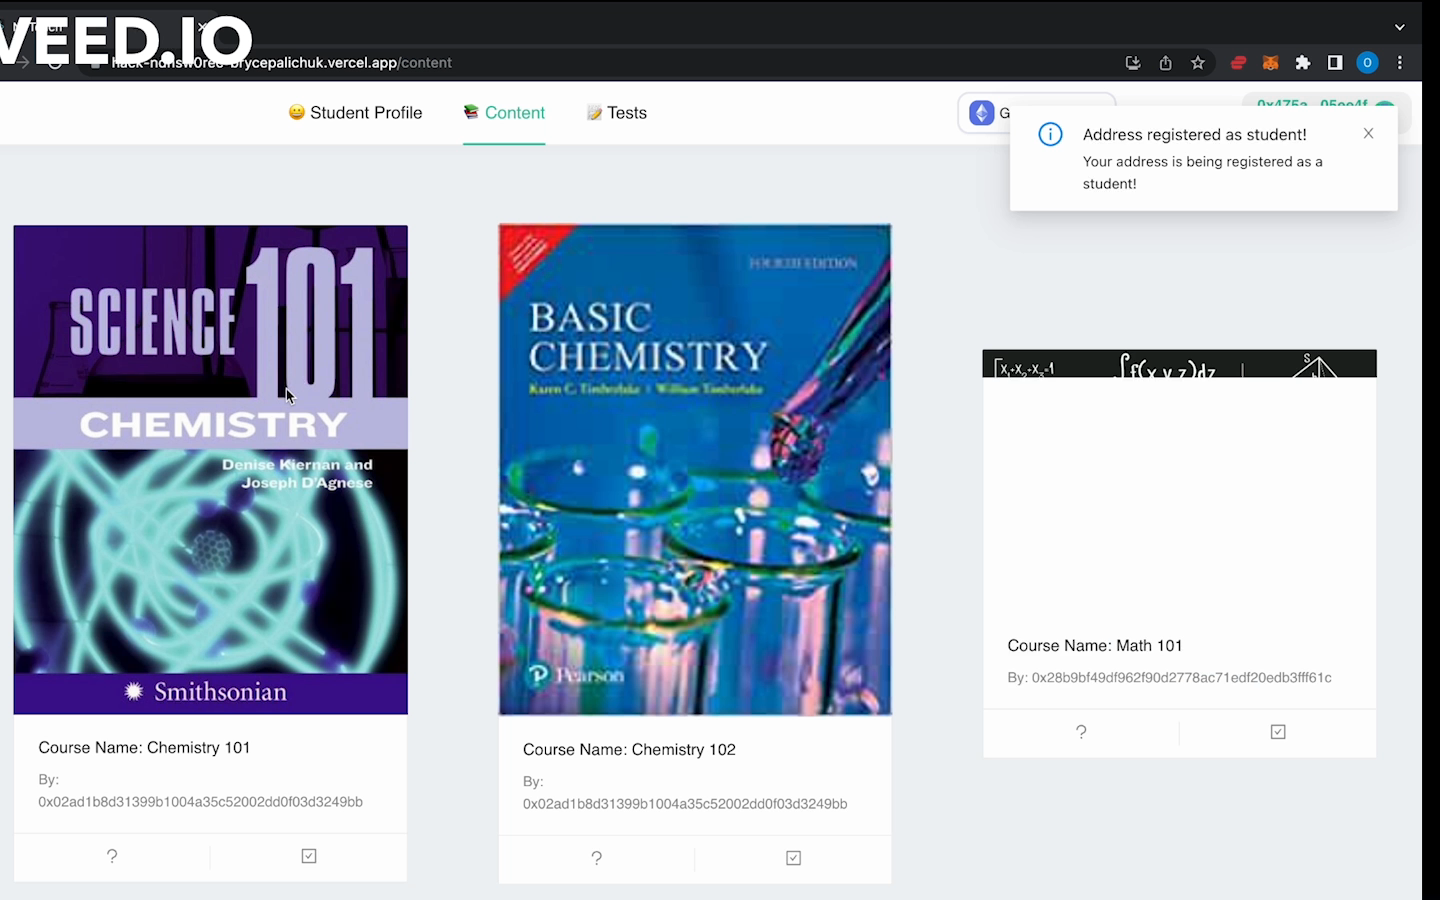The height and width of the screenshot is (900, 1440).
Task: Click the Ethereum network selector icon
Action: 982,113
